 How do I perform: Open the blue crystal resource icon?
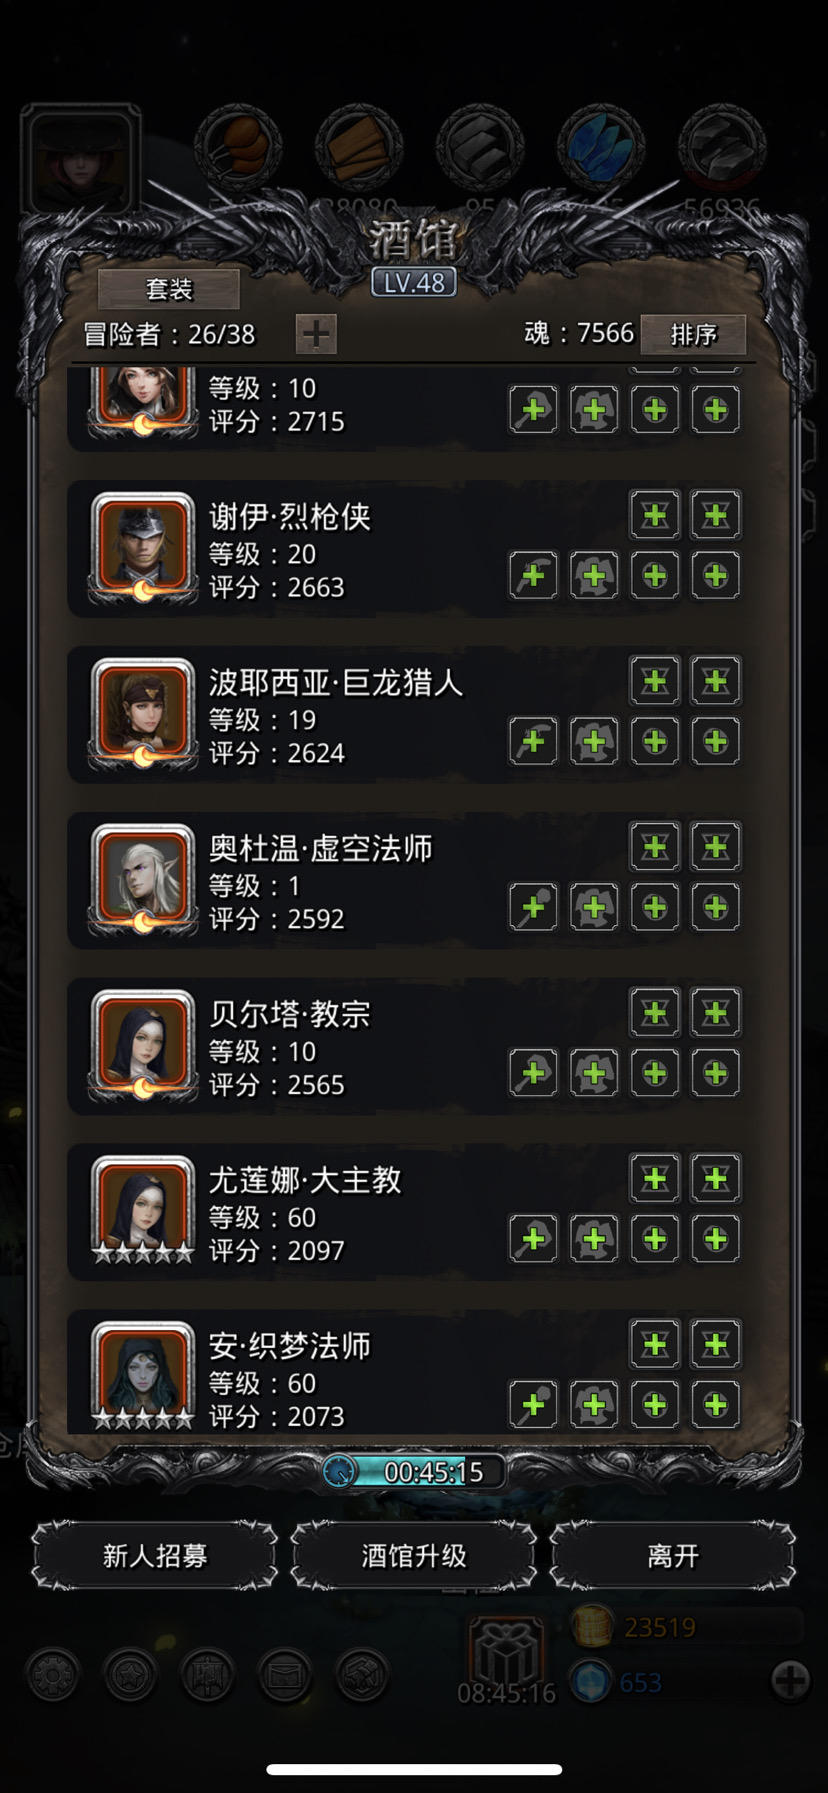(600, 148)
